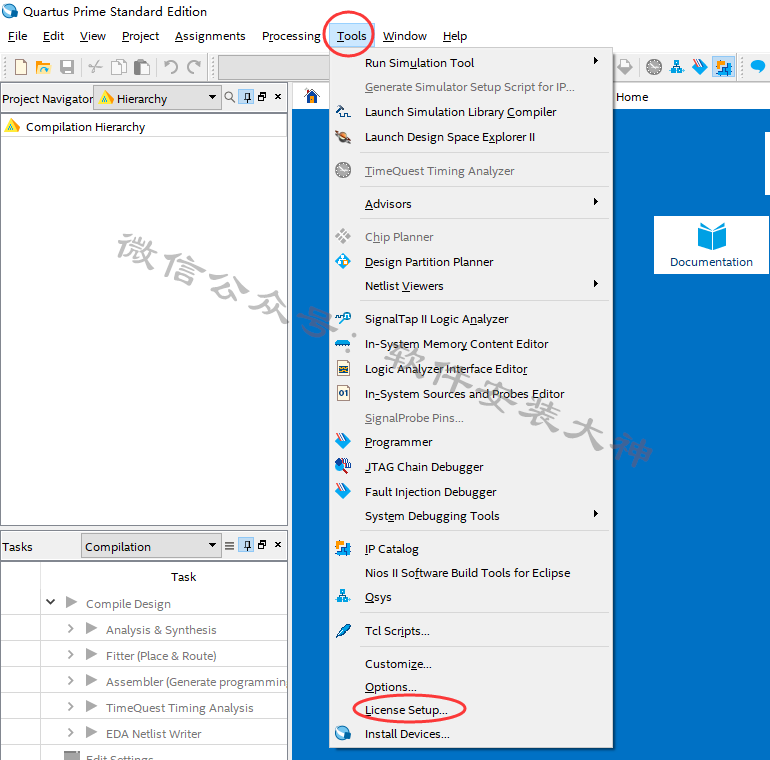770x760 pixels.
Task: Click the Tasks panel list-settings icon
Action: click(229, 545)
